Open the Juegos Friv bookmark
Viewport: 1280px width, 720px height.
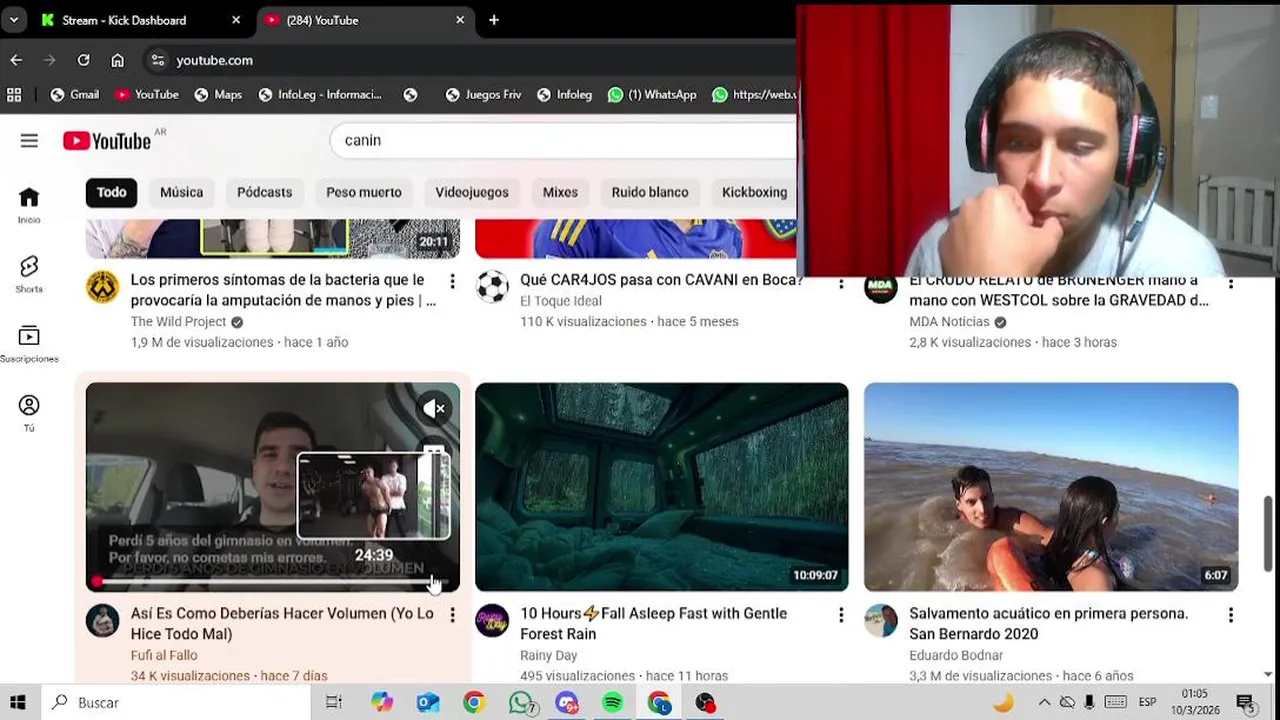point(483,95)
